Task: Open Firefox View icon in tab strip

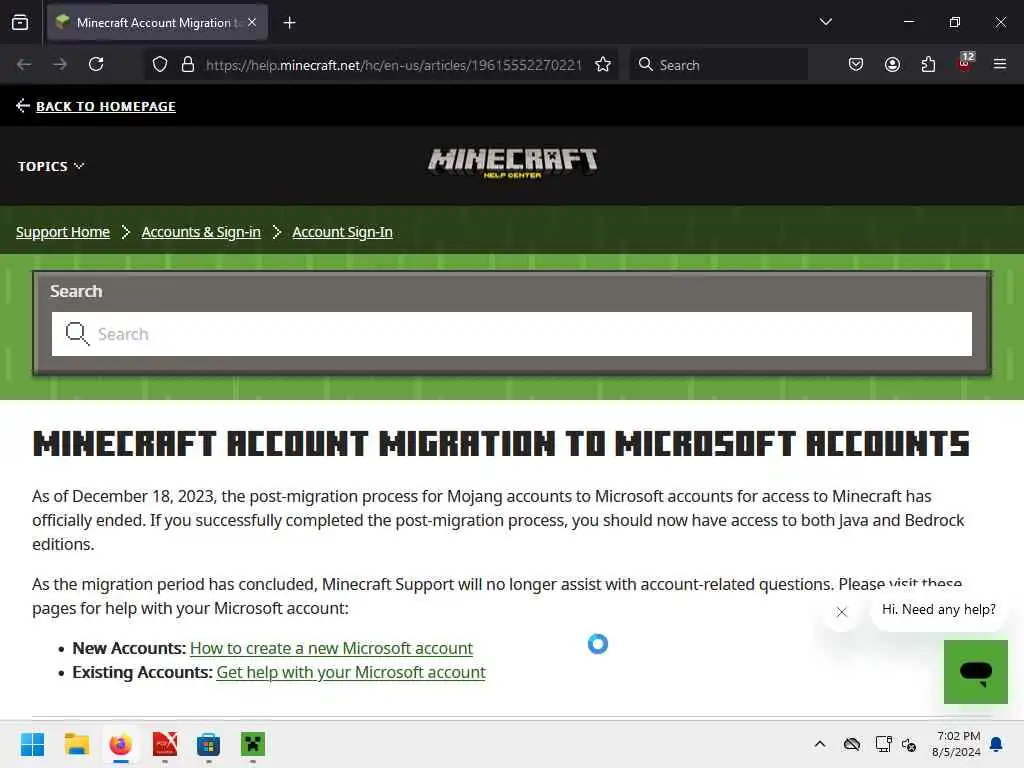Action: point(20,23)
